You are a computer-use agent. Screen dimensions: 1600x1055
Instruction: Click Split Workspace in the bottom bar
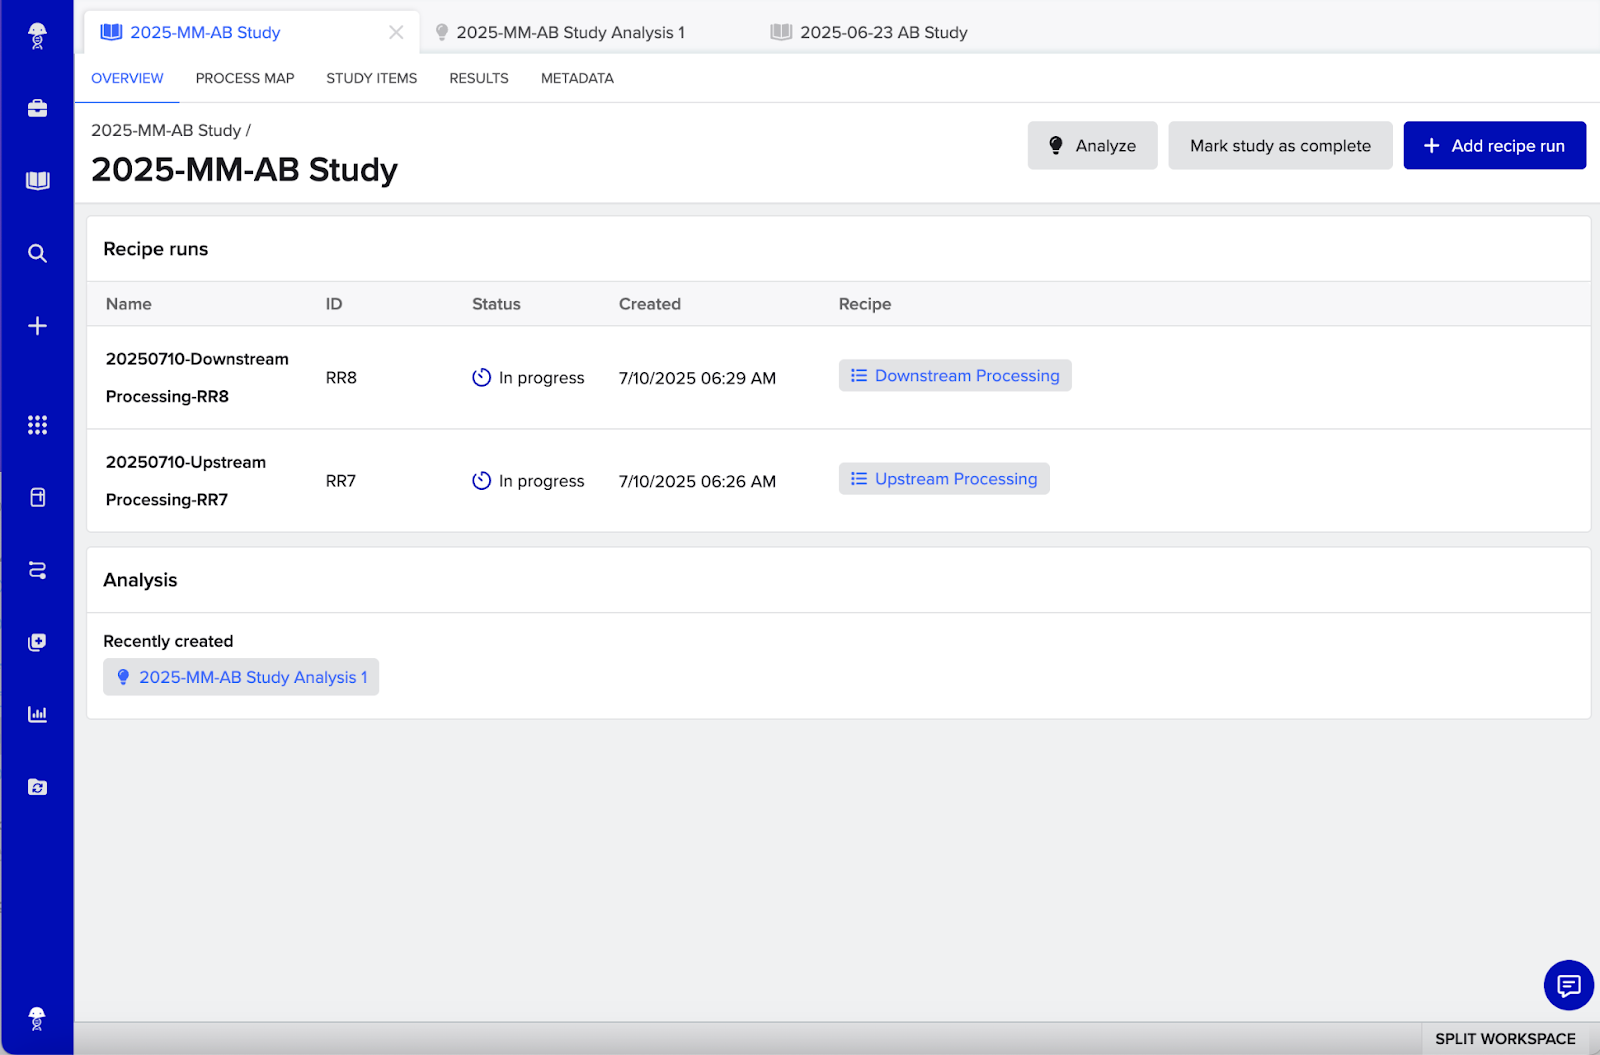[1505, 1039]
